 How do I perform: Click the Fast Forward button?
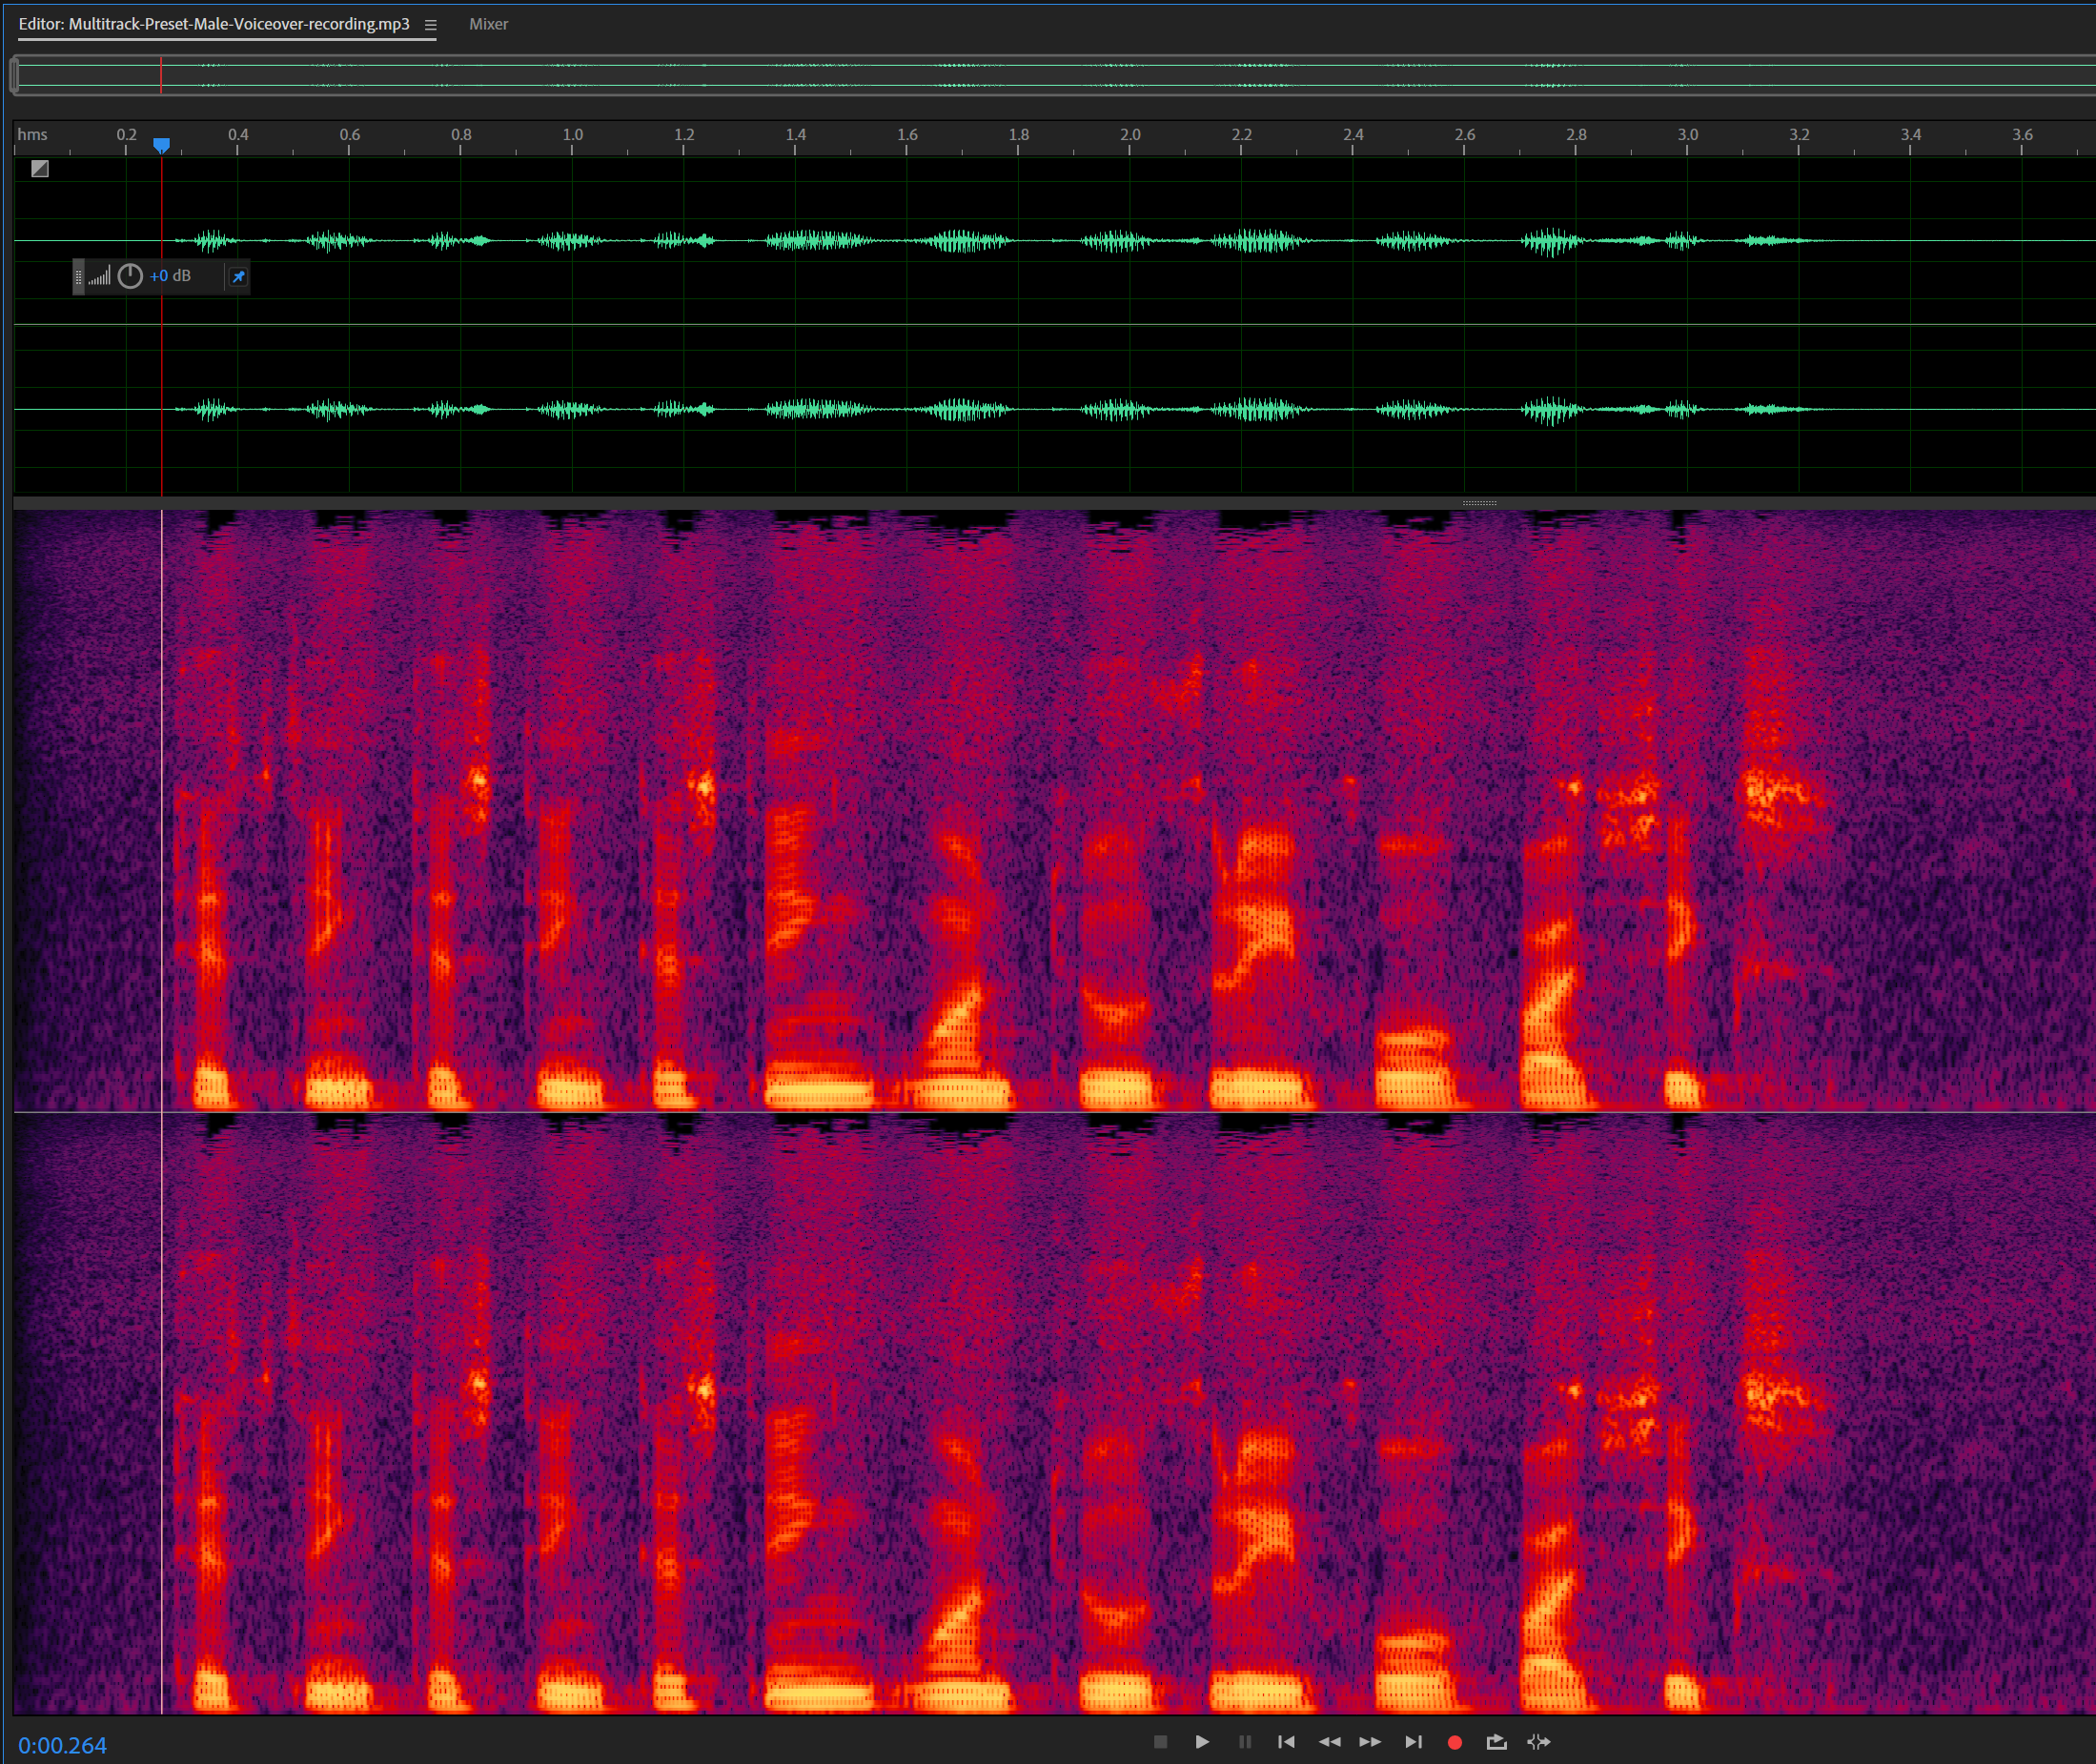coord(1370,1742)
